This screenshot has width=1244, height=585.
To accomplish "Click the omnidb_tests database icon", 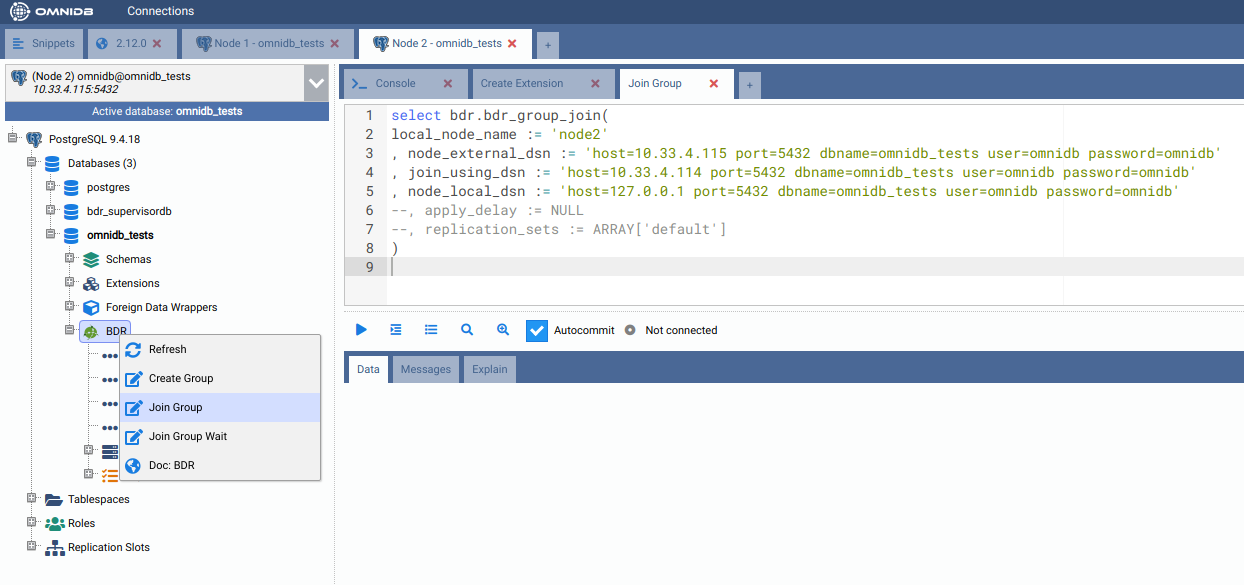I will coord(70,235).
